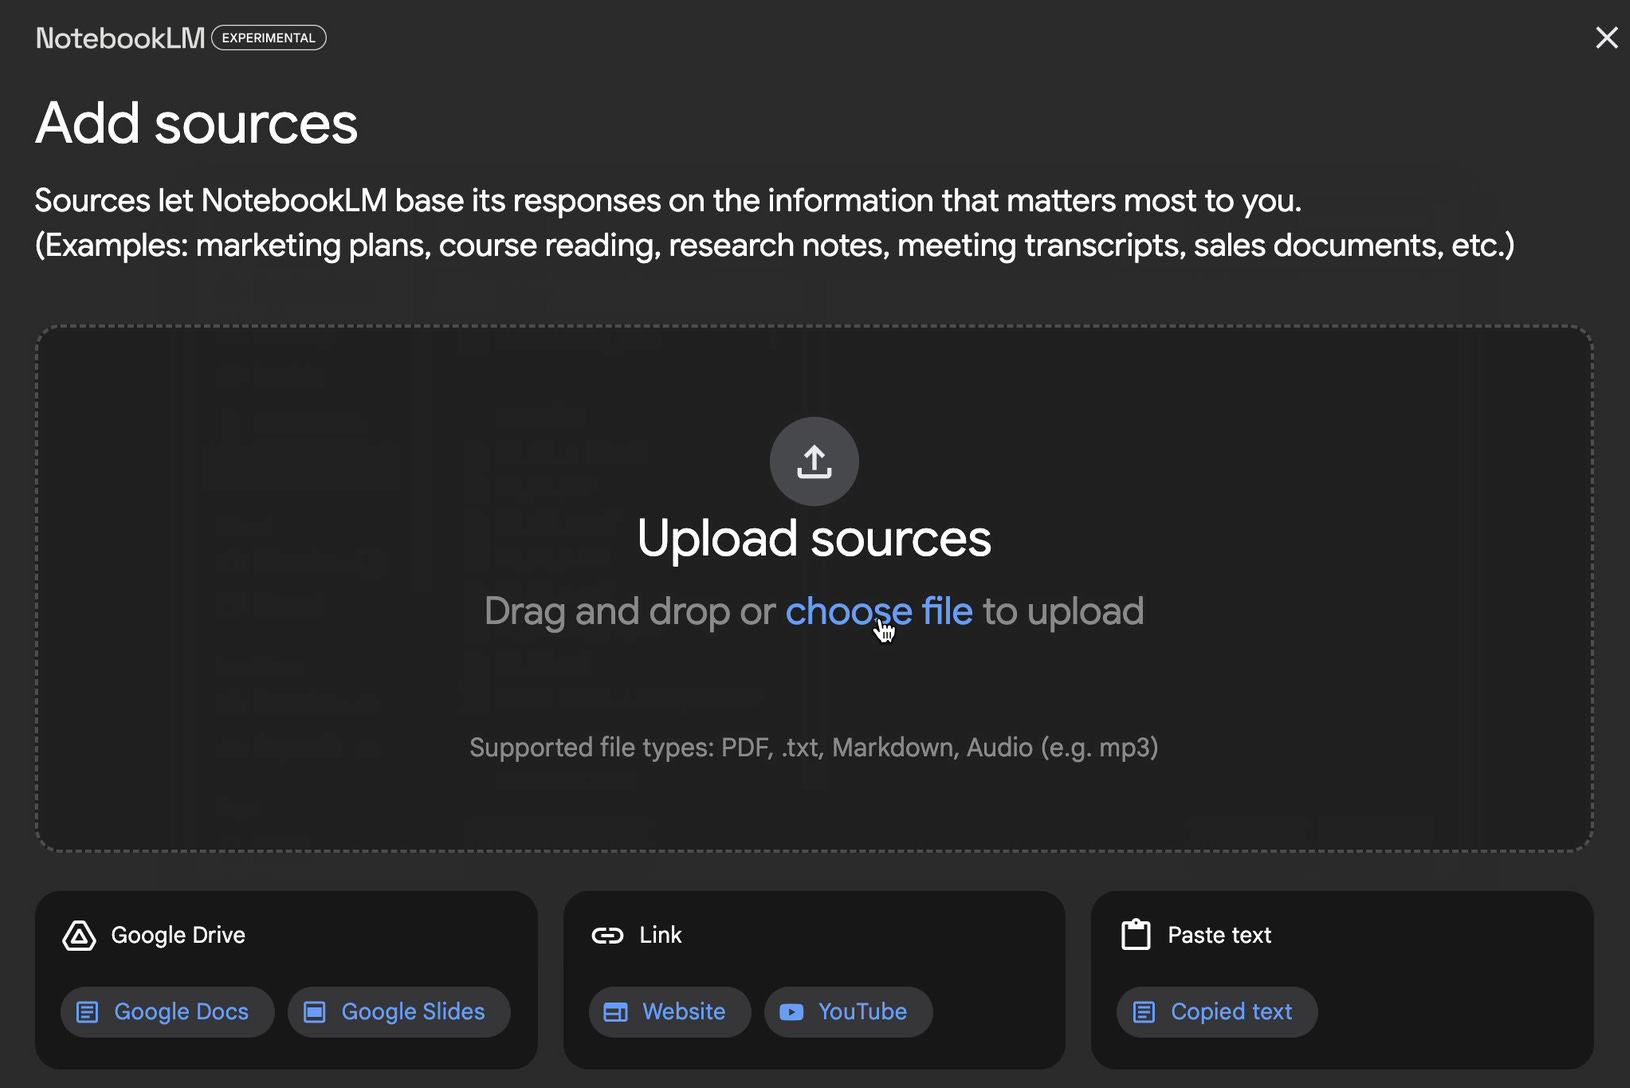Click the 'Paste text' card label
Screen dimensions: 1630x1088
(1219, 935)
